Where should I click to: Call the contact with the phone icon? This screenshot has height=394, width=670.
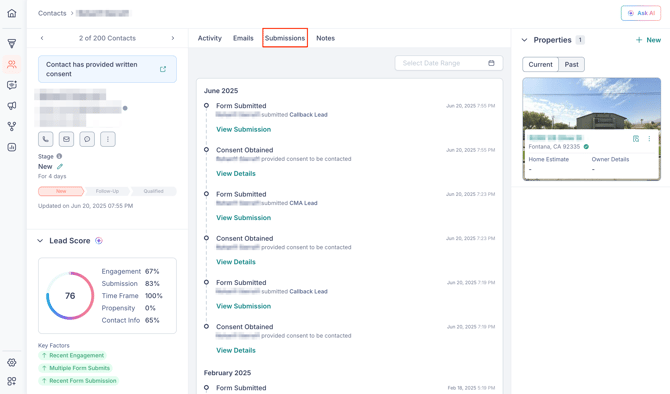click(x=46, y=139)
